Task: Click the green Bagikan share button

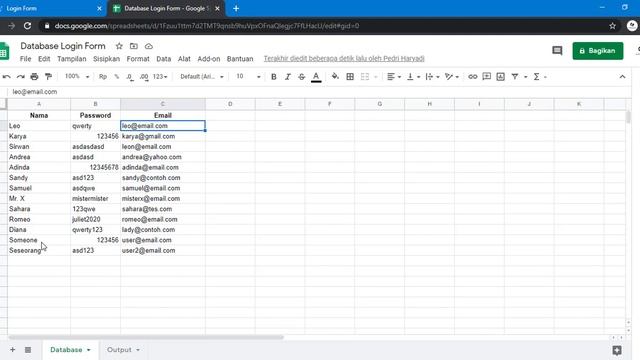Action: pos(598,51)
